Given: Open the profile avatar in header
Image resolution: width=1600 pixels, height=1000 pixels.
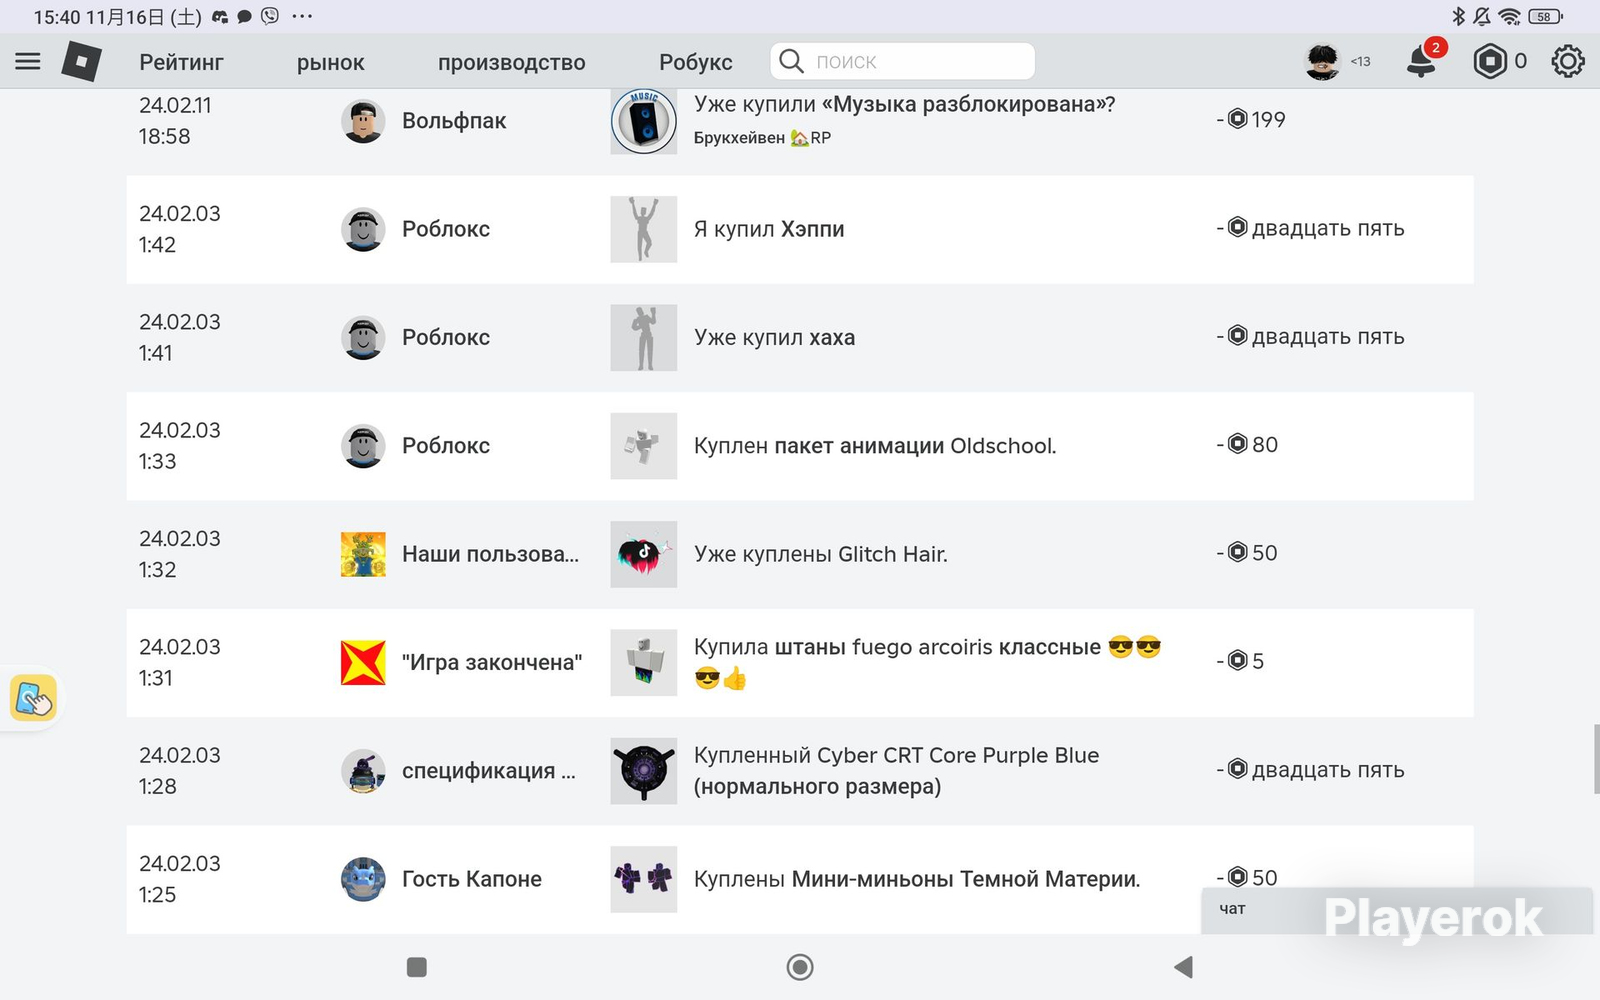Looking at the screenshot, I should pos(1322,62).
